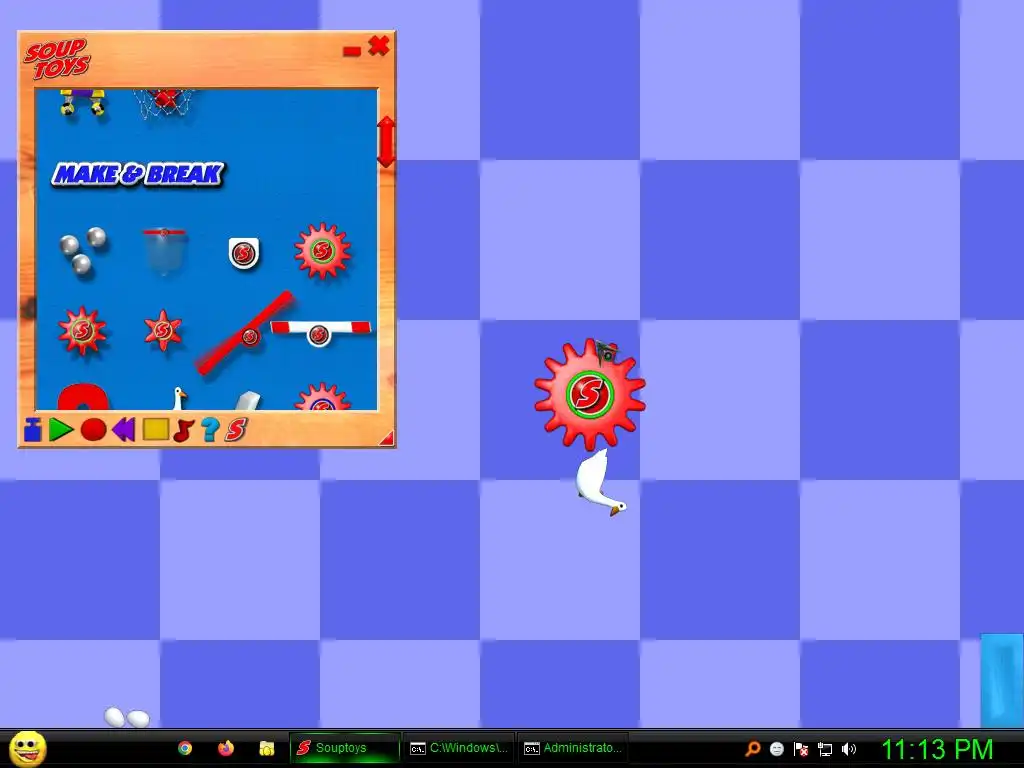1024x768 pixels.
Task: Open the yellow smiley start button
Action: 28,749
